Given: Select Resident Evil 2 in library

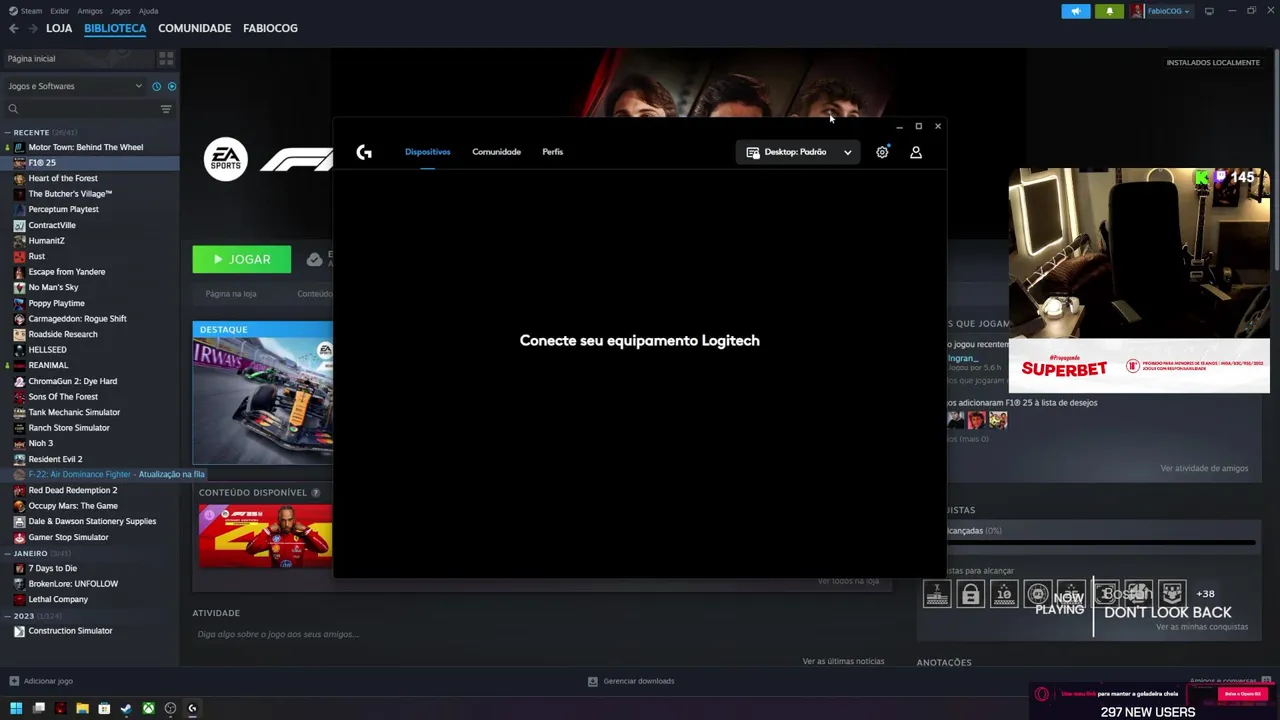Looking at the screenshot, I should [55, 459].
